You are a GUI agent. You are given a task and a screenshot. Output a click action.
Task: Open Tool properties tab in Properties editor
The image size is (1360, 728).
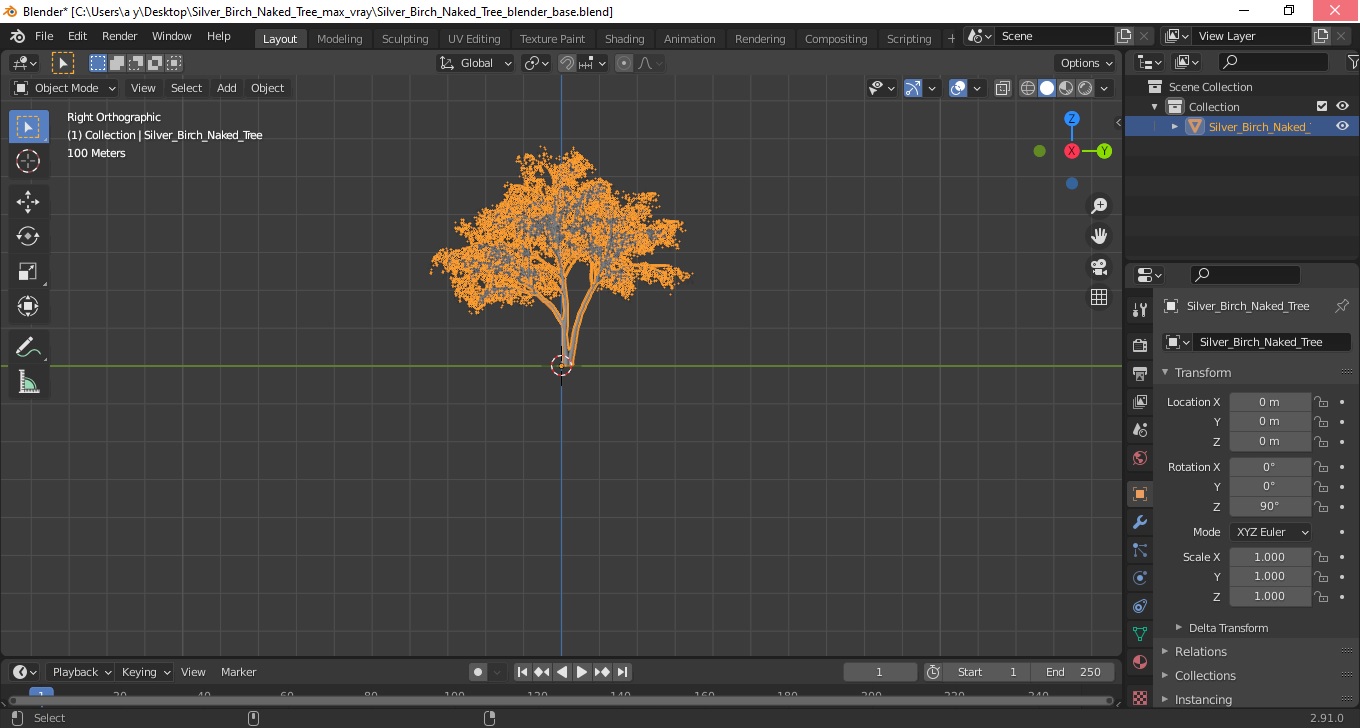[1139, 310]
